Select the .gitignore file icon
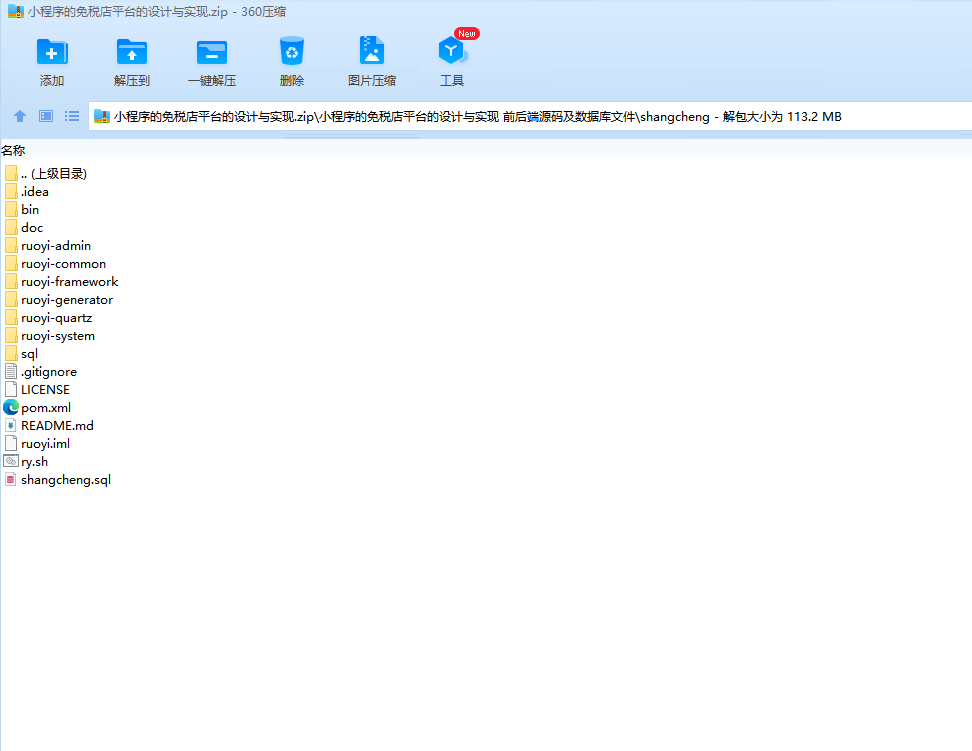The width and height of the screenshot is (972, 751). [11, 371]
